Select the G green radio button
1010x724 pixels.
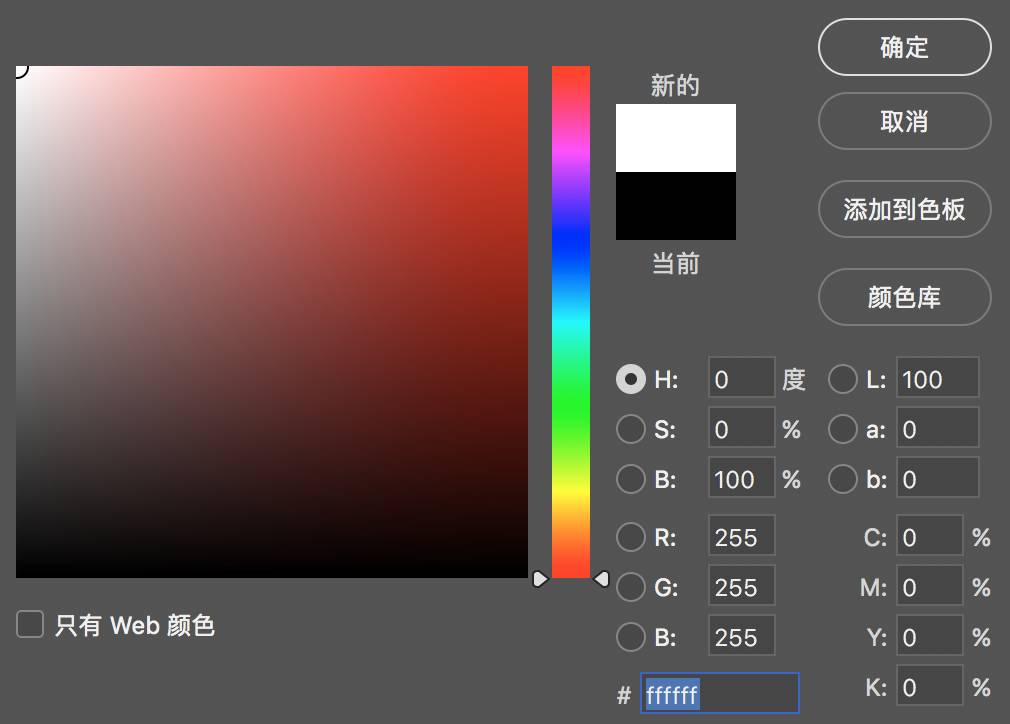pyautogui.click(x=631, y=587)
